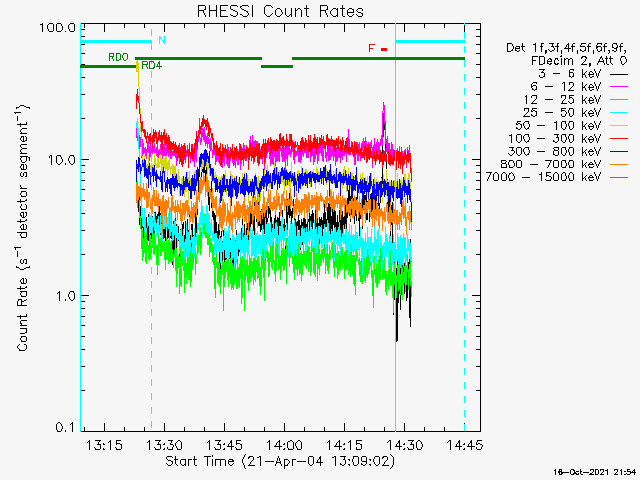The height and width of the screenshot is (480, 640).
Task: Click the magenta spike peak near 14:25
Action: tap(384, 106)
